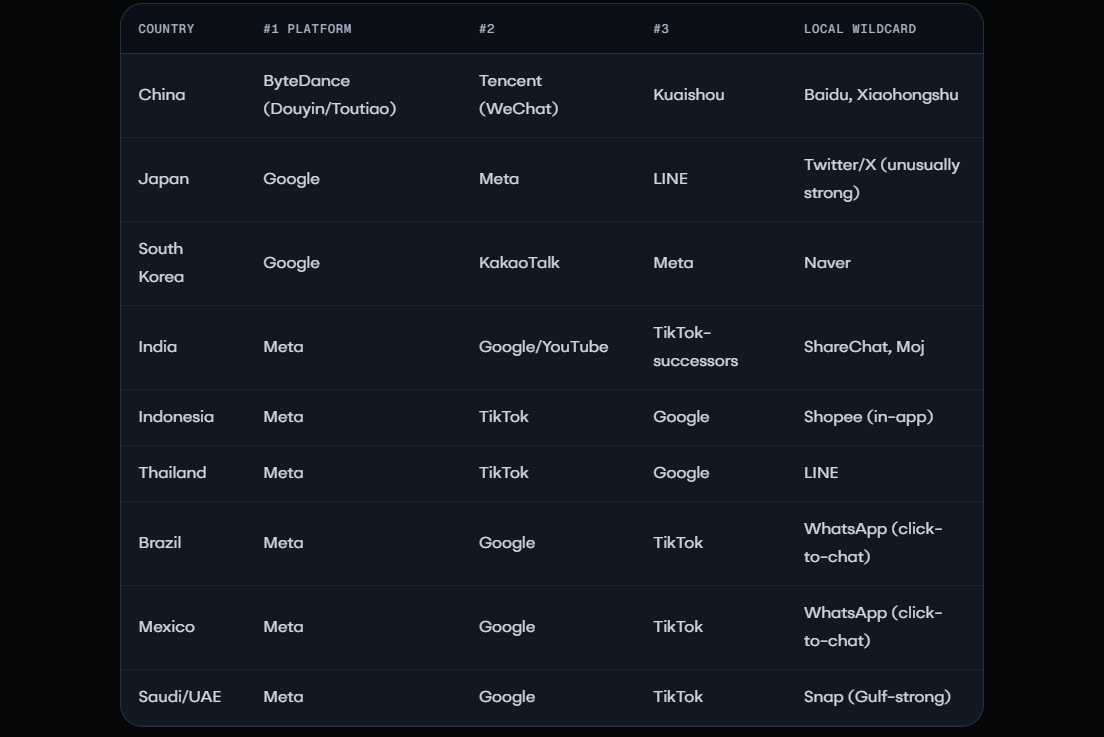Click Meta in the Japan row
The image size is (1104, 737).
pyautogui.click(x=499, y=179)
